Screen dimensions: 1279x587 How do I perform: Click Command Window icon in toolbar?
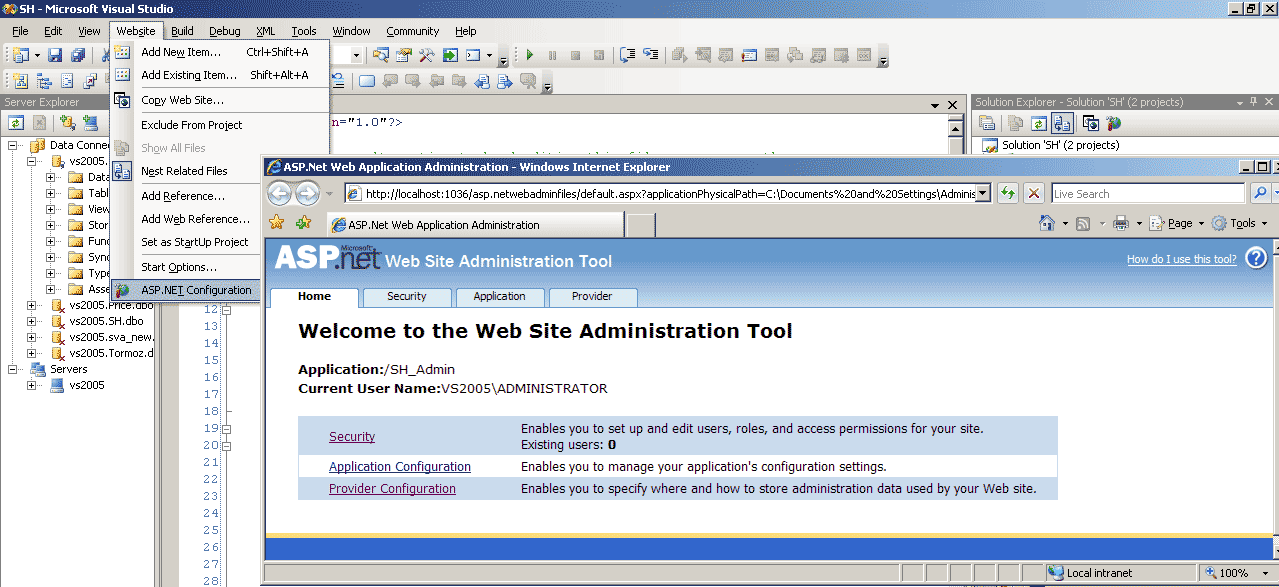coord(473,55)
